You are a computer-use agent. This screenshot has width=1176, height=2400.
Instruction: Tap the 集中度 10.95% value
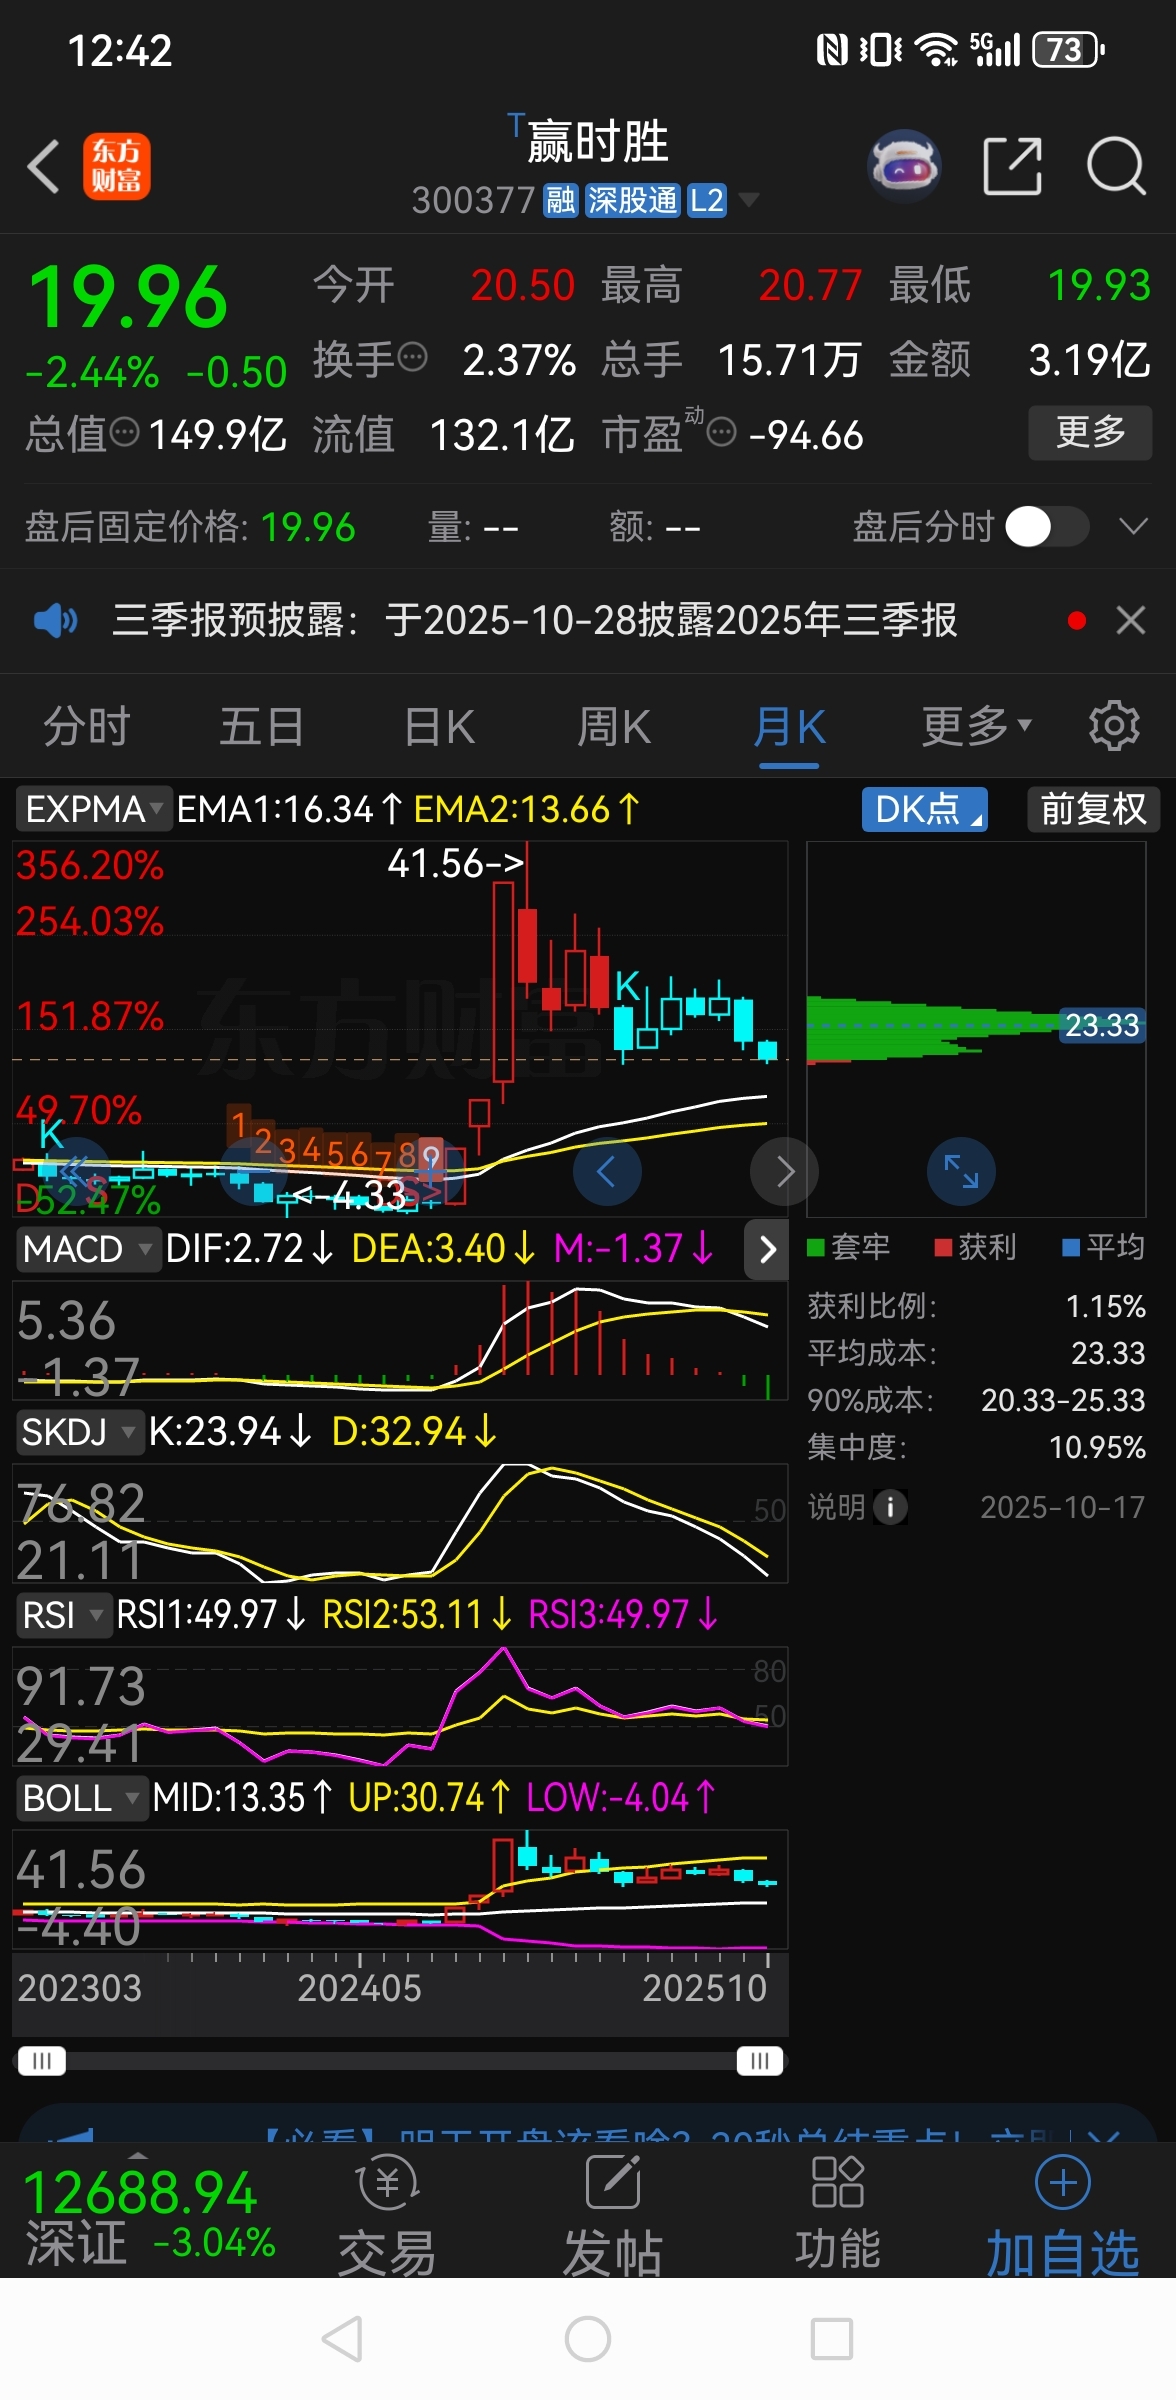click(x=1096, y=1447)
